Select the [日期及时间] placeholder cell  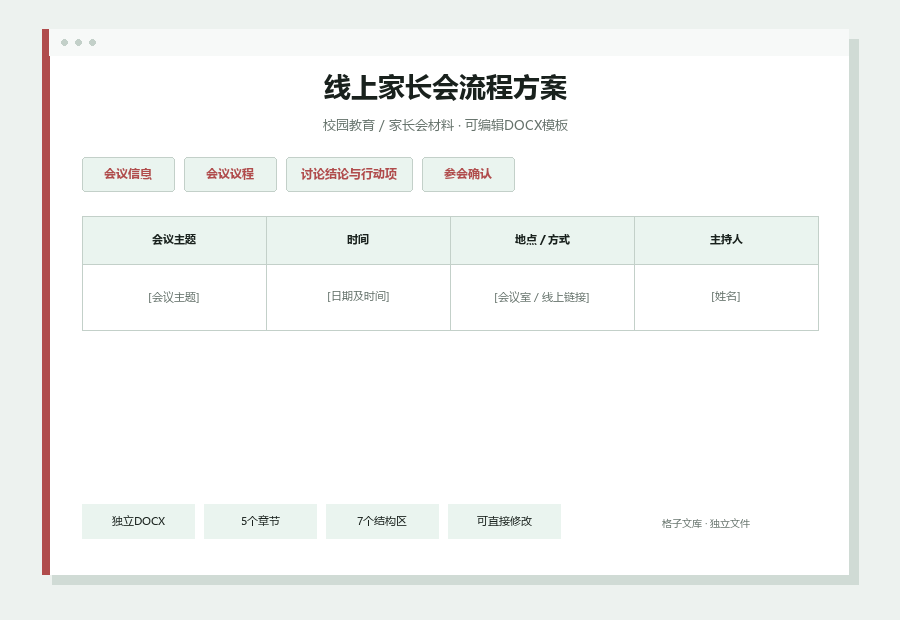[358, 297]
